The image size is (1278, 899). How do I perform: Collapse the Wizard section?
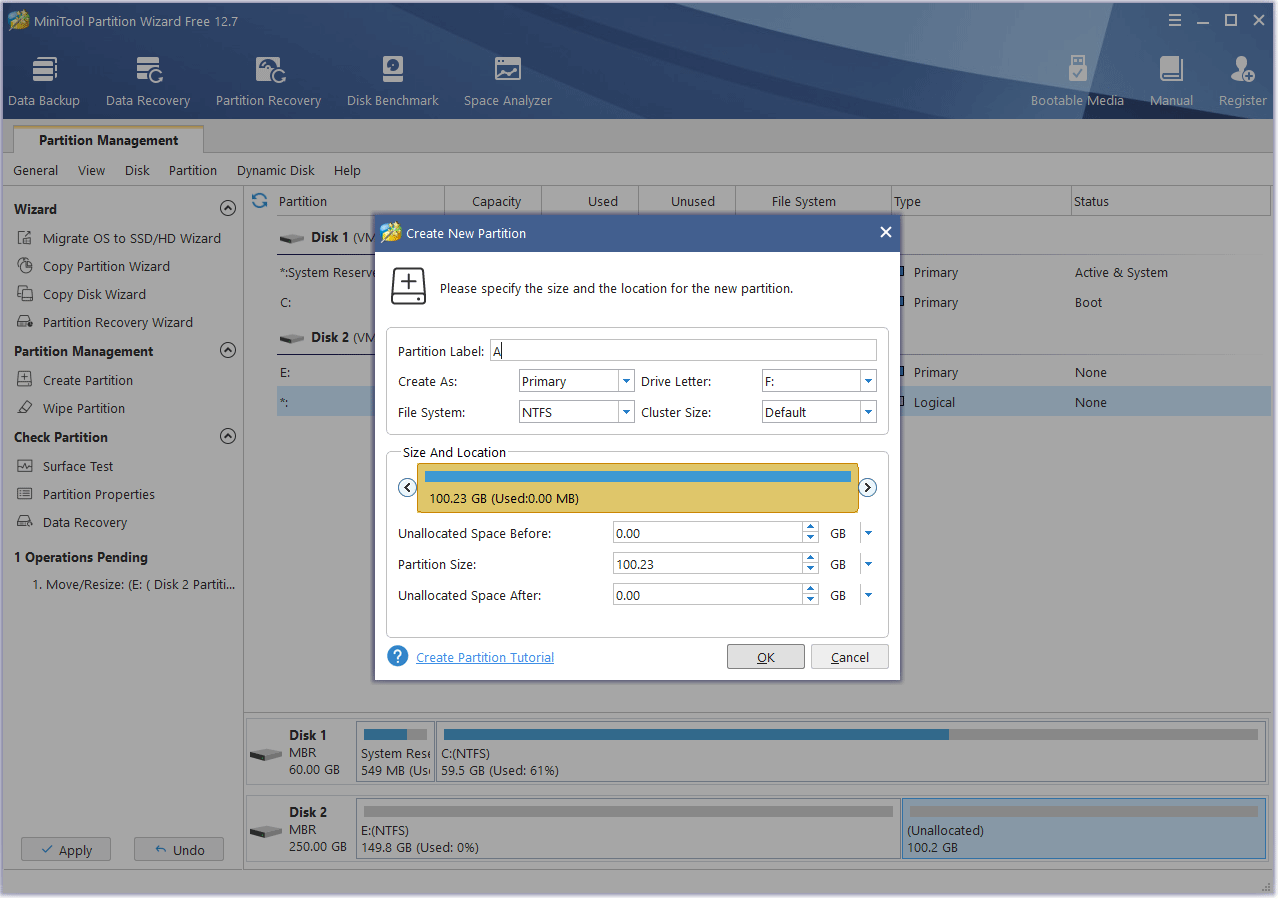coord(227,208)
